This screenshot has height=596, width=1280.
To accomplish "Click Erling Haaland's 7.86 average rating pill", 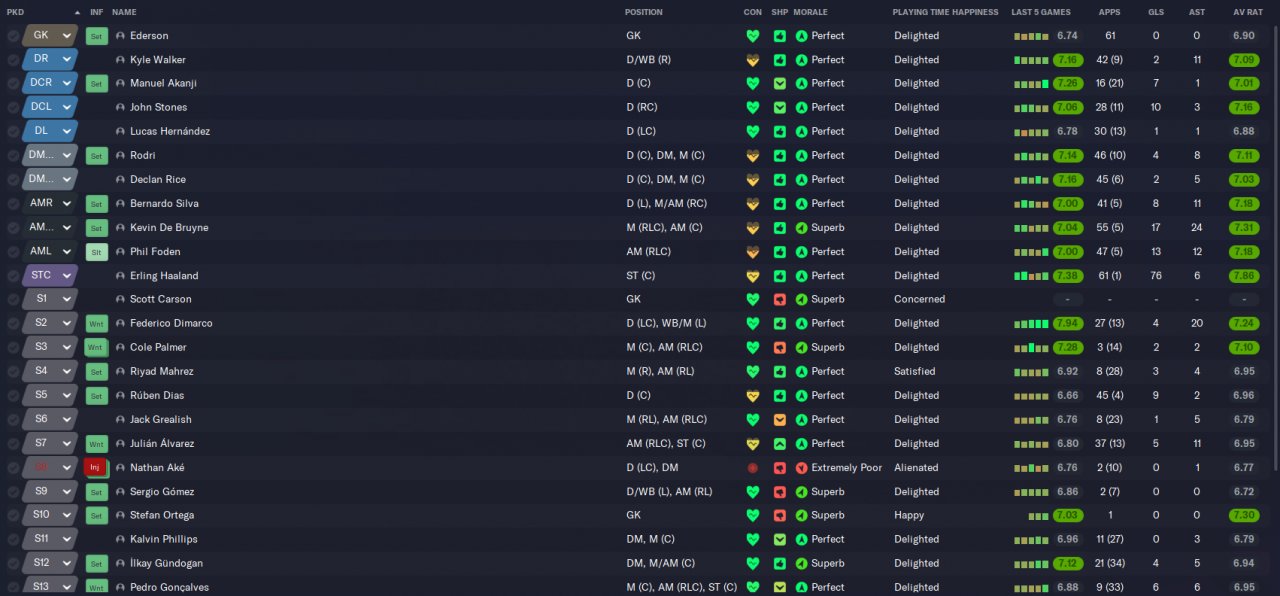I will click(x=1244, y=276).
